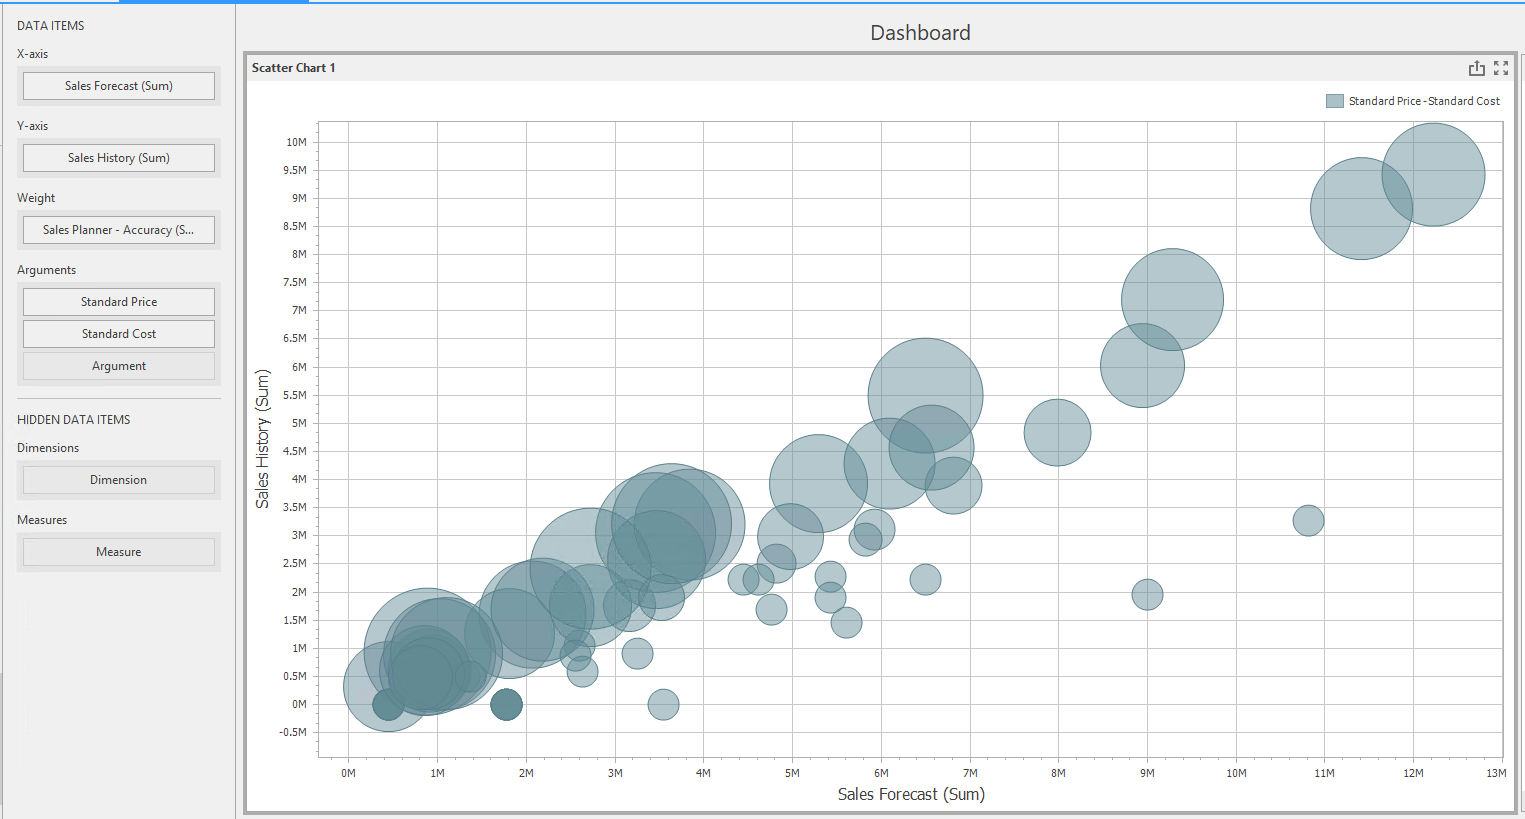Click the Scatter Chart 1 caption
The width and height of the screenshot is (1525, 819).
click(293, 68)
